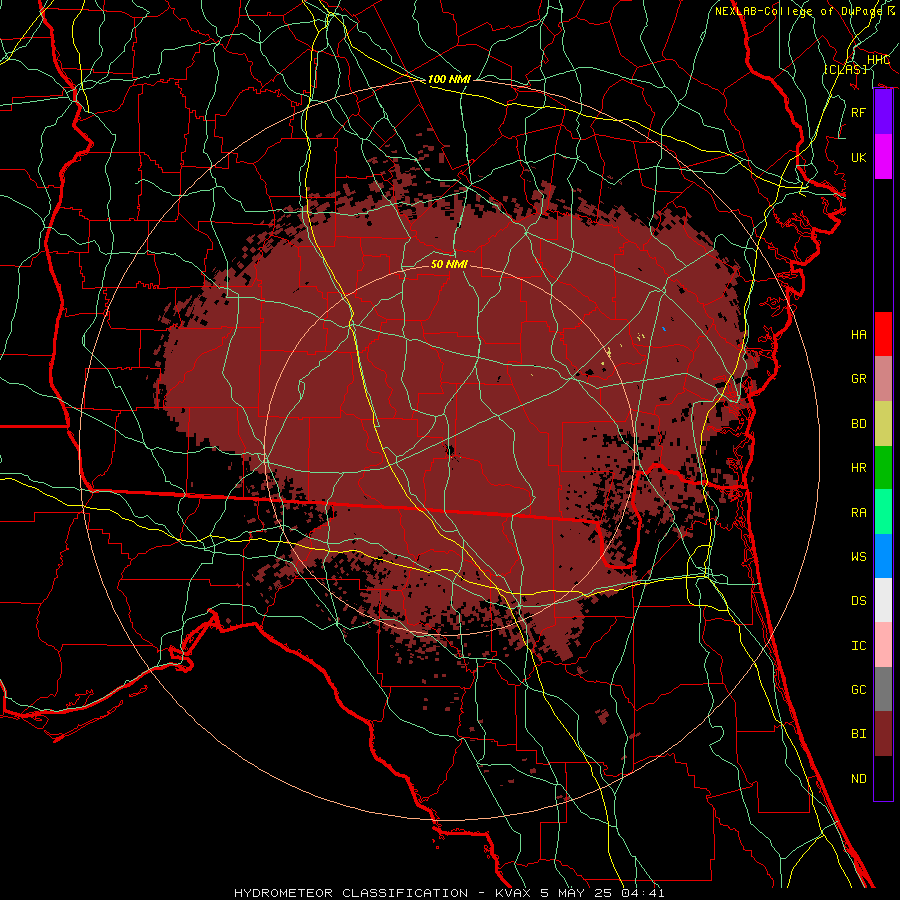900x900 pixels.
Task: Select the IC light pink legend swatch
Action: 883,645
